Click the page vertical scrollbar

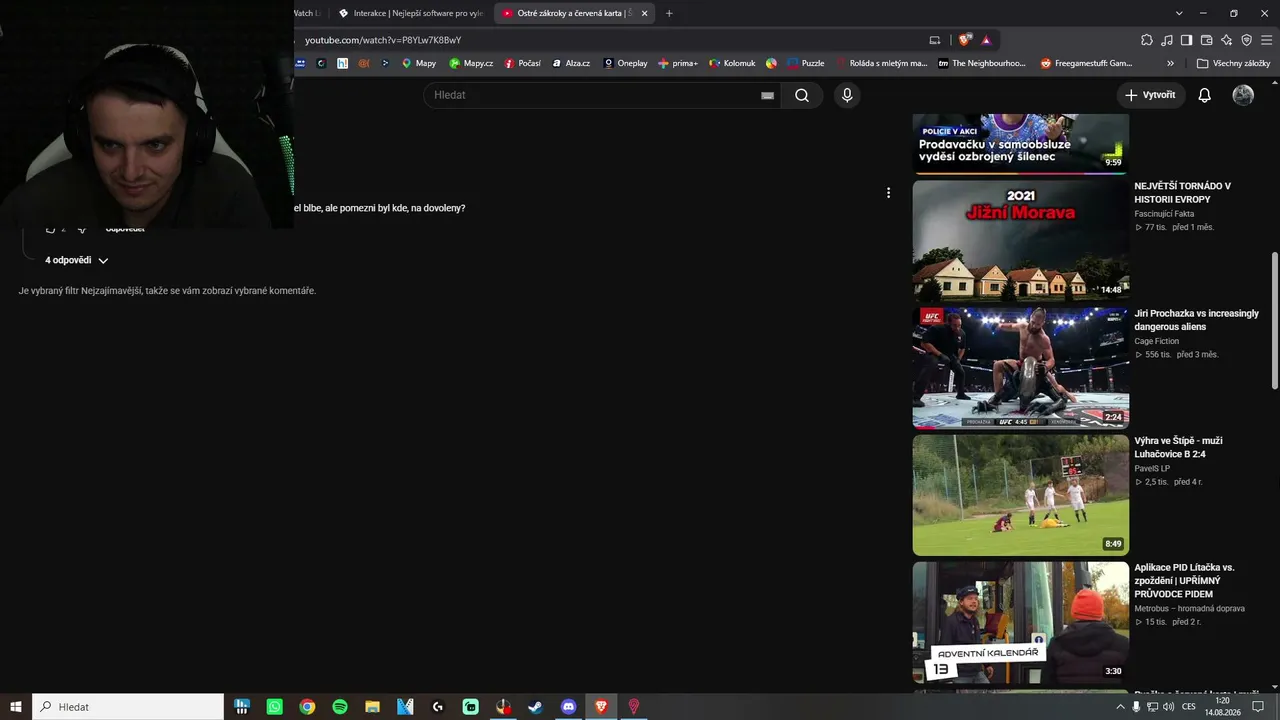point(1274,320)
